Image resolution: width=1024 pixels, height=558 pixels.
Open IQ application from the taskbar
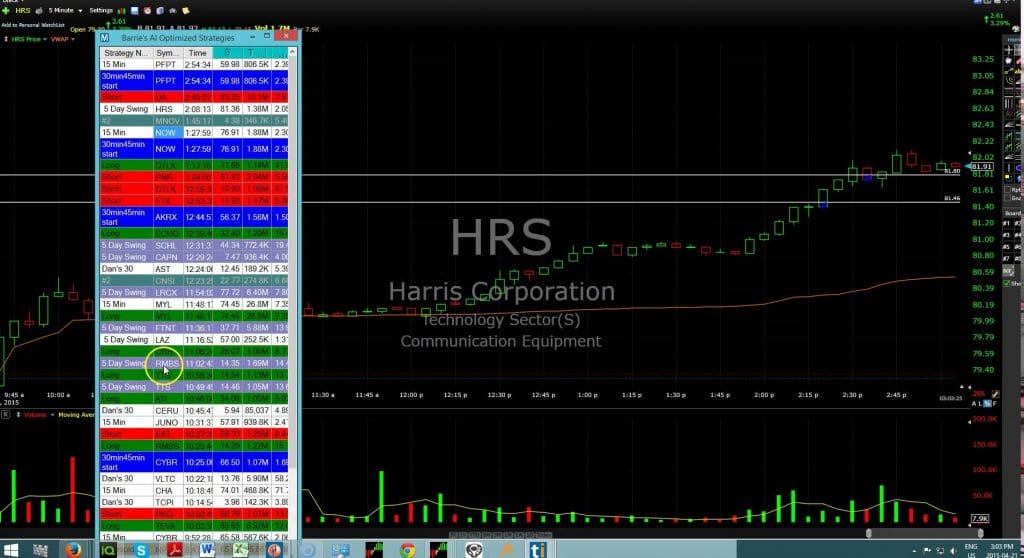pos(108,550)
